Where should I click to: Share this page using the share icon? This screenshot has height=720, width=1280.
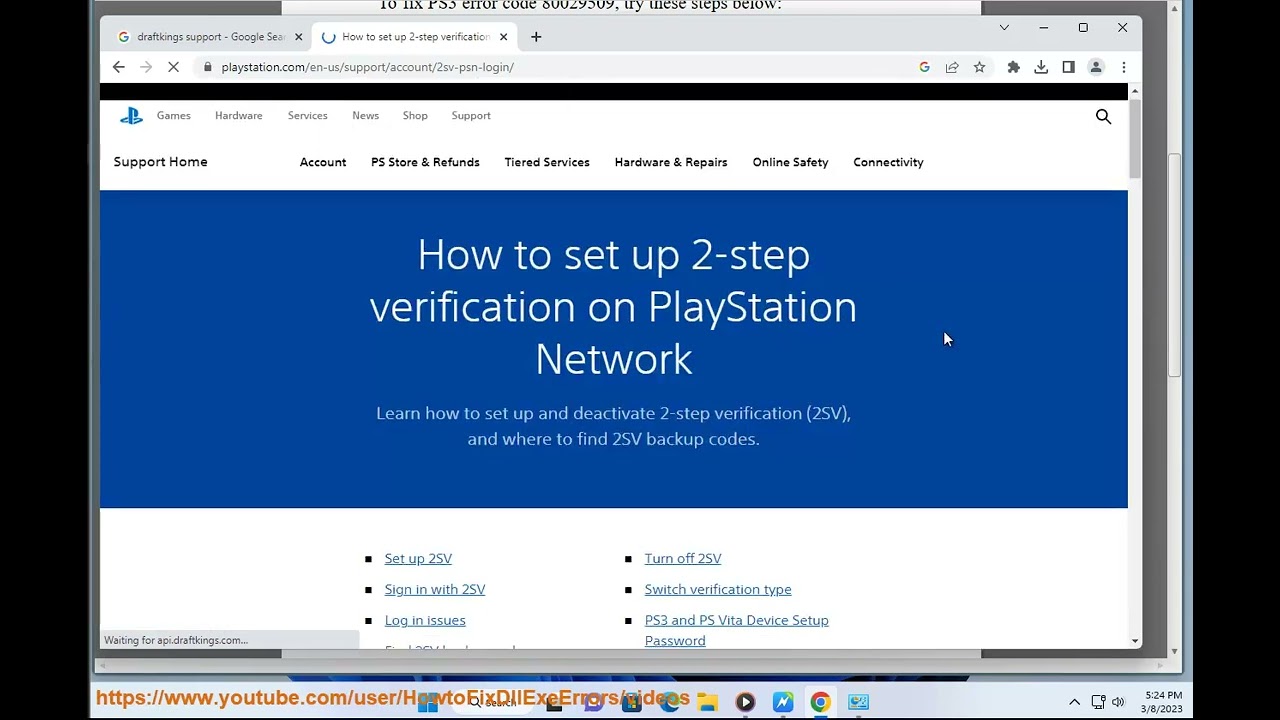coord(952,67)
